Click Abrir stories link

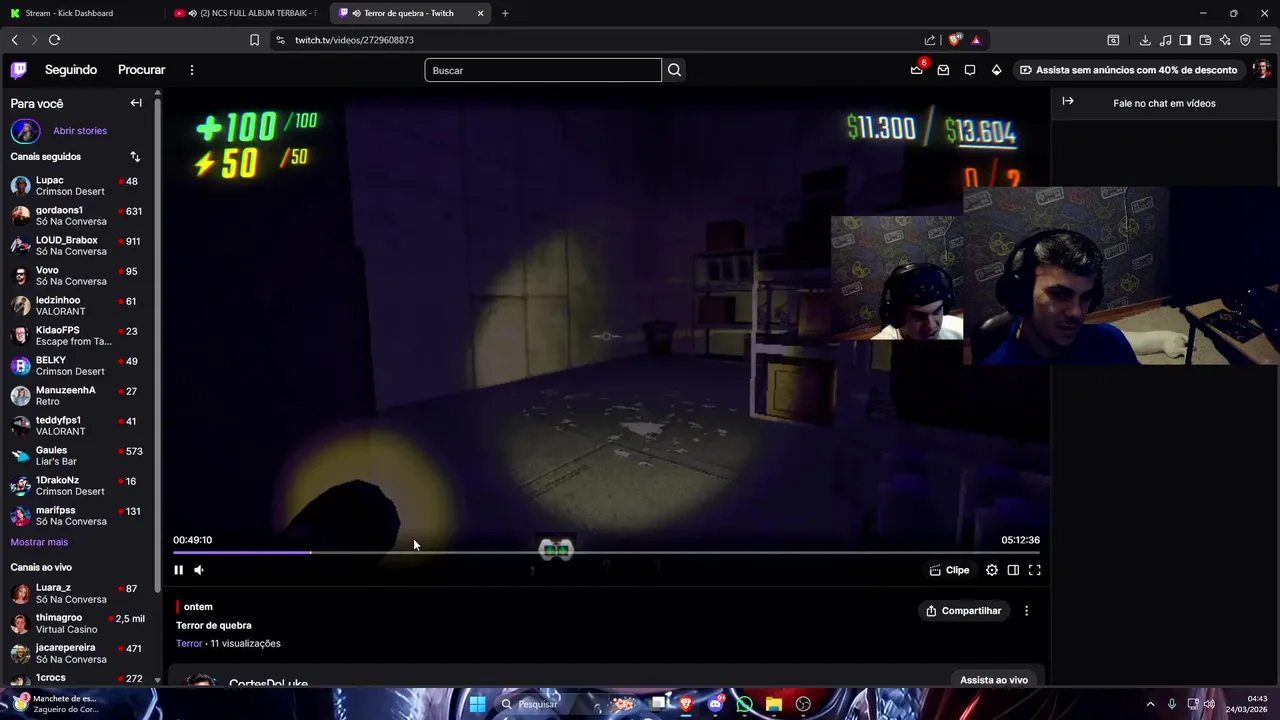80,131
